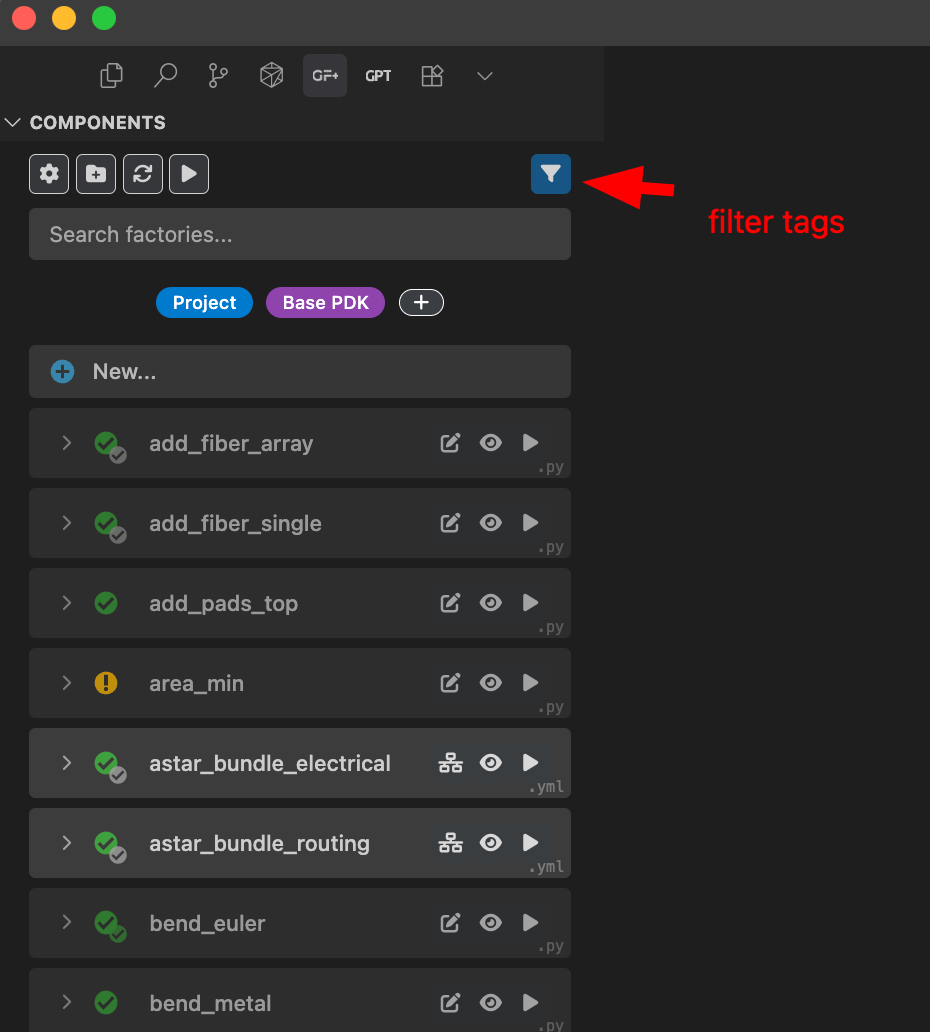Open the filter tags control

click(550, 173)
